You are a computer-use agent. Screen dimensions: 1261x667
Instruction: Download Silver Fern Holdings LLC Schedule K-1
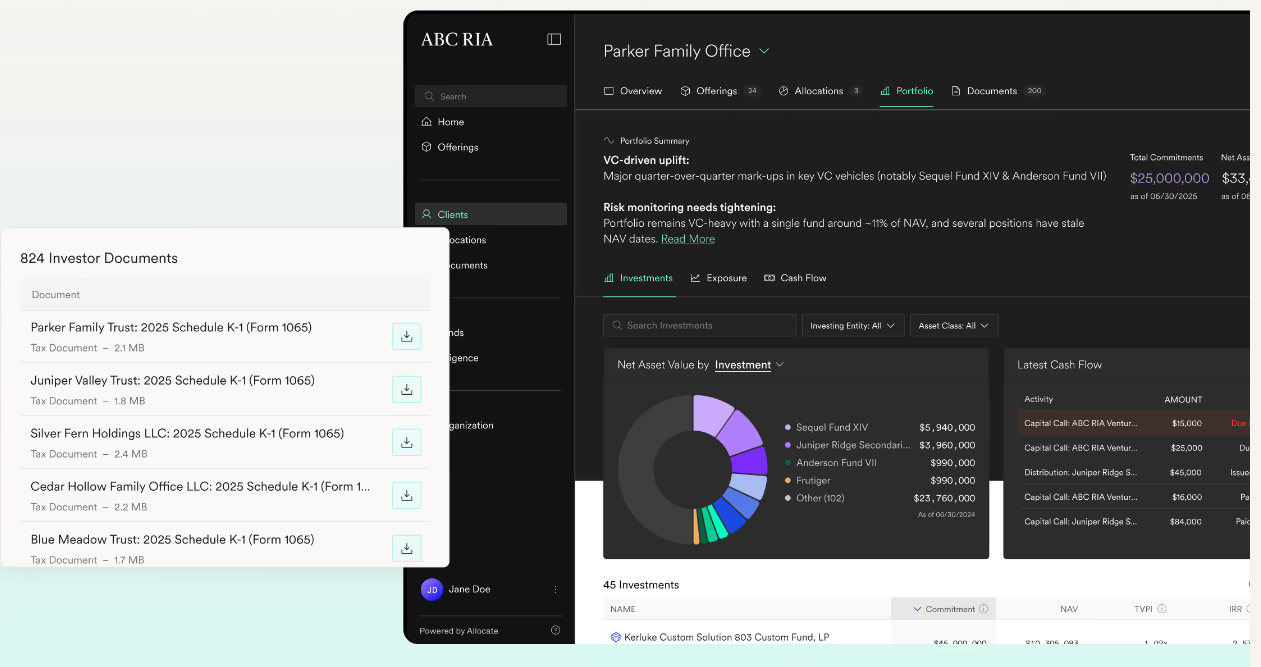[x=406, y=442]
